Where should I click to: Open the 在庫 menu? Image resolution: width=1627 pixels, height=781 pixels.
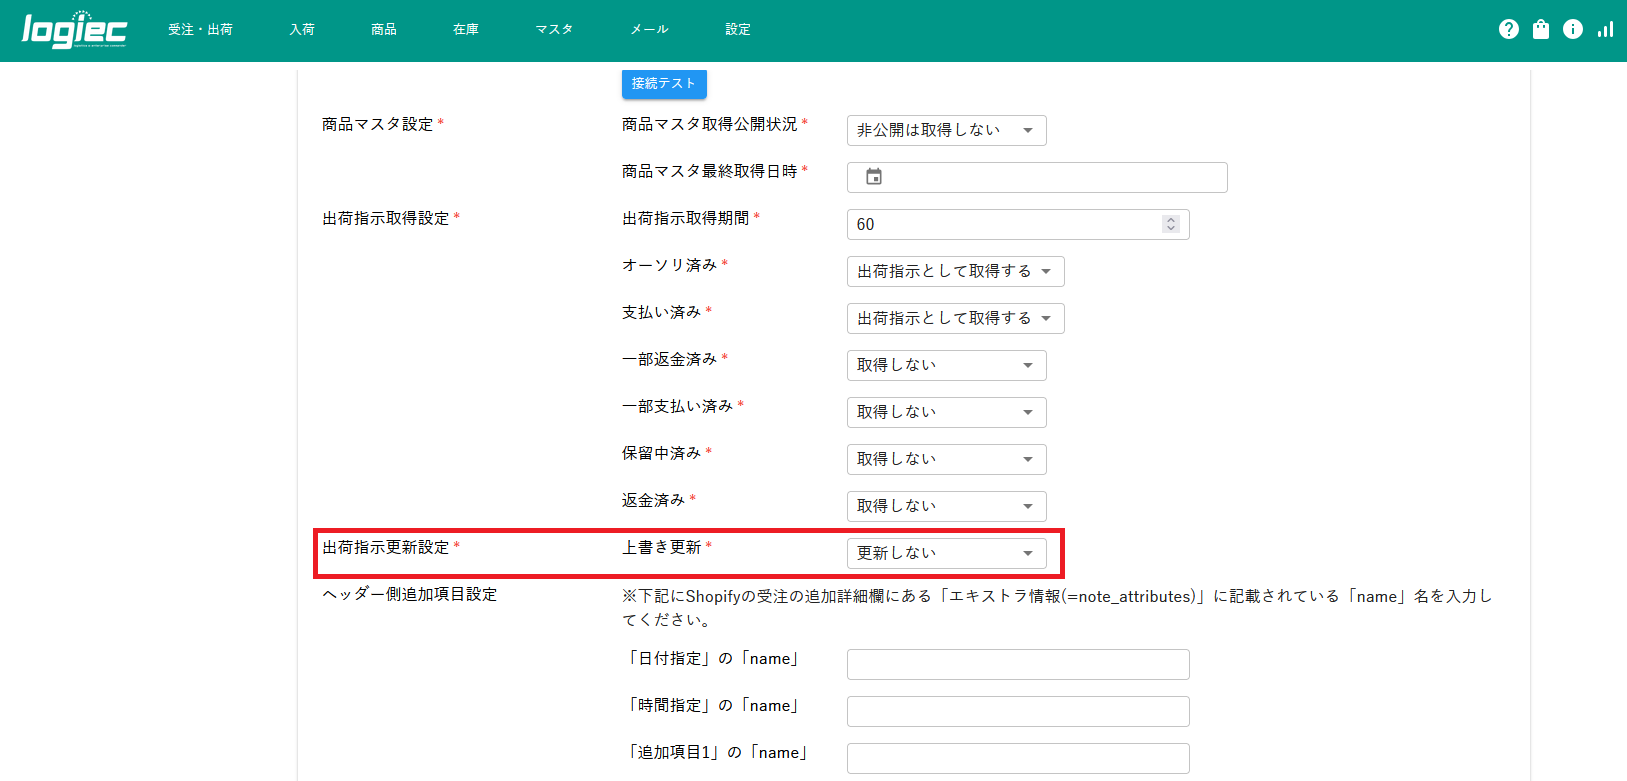466,30
